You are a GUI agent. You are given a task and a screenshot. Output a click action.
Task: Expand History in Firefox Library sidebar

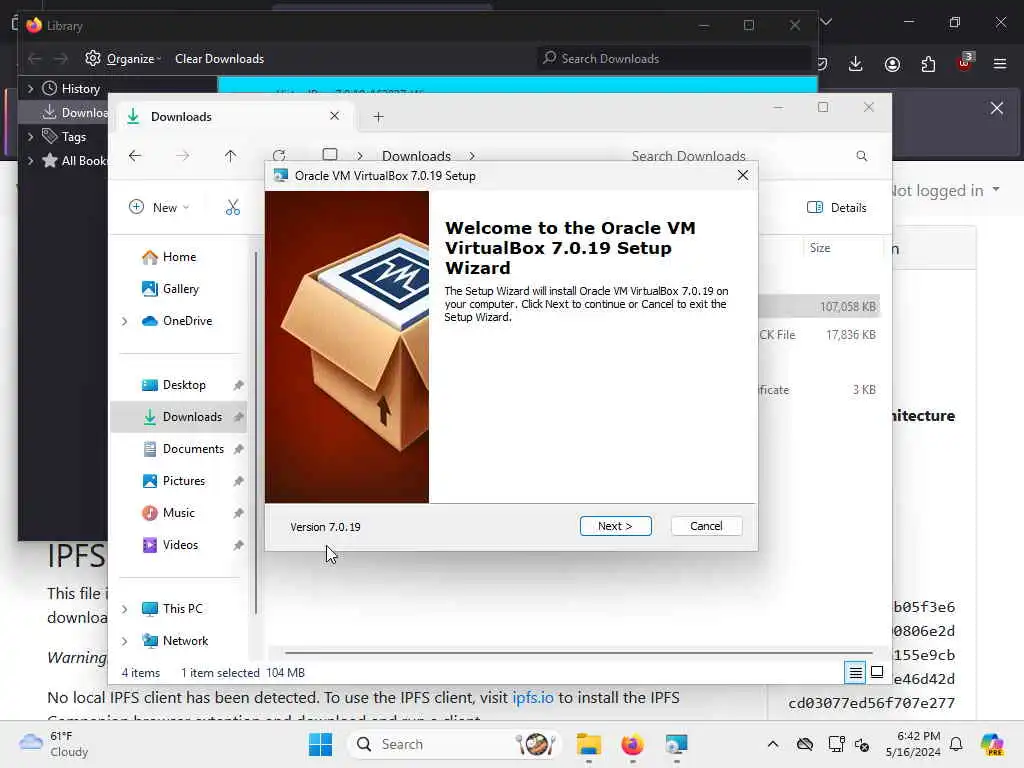click(x=30, y=88)
